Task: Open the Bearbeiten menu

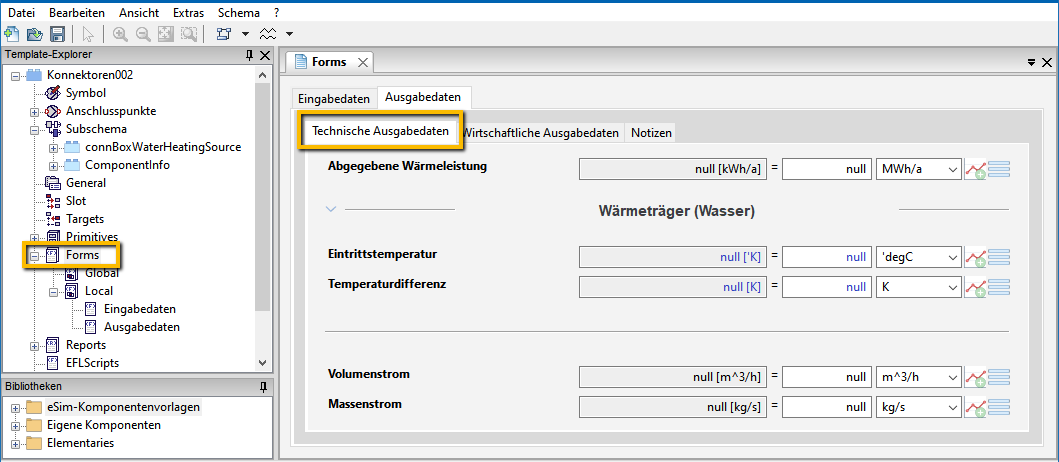Action: [76, 13]
